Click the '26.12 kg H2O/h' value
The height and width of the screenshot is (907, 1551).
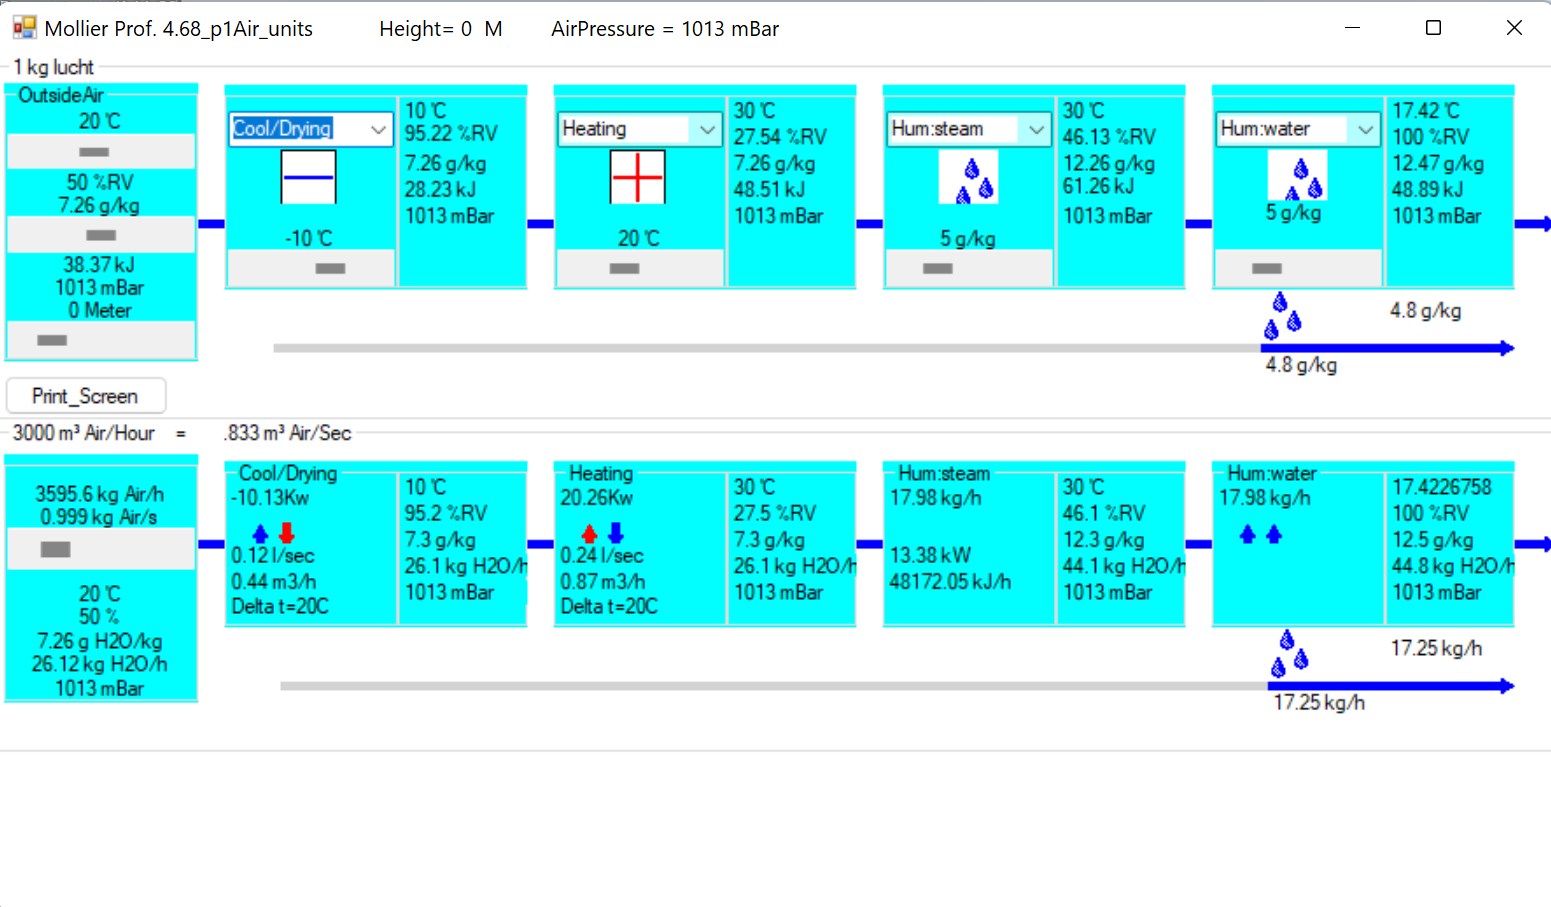pos(99,664)
